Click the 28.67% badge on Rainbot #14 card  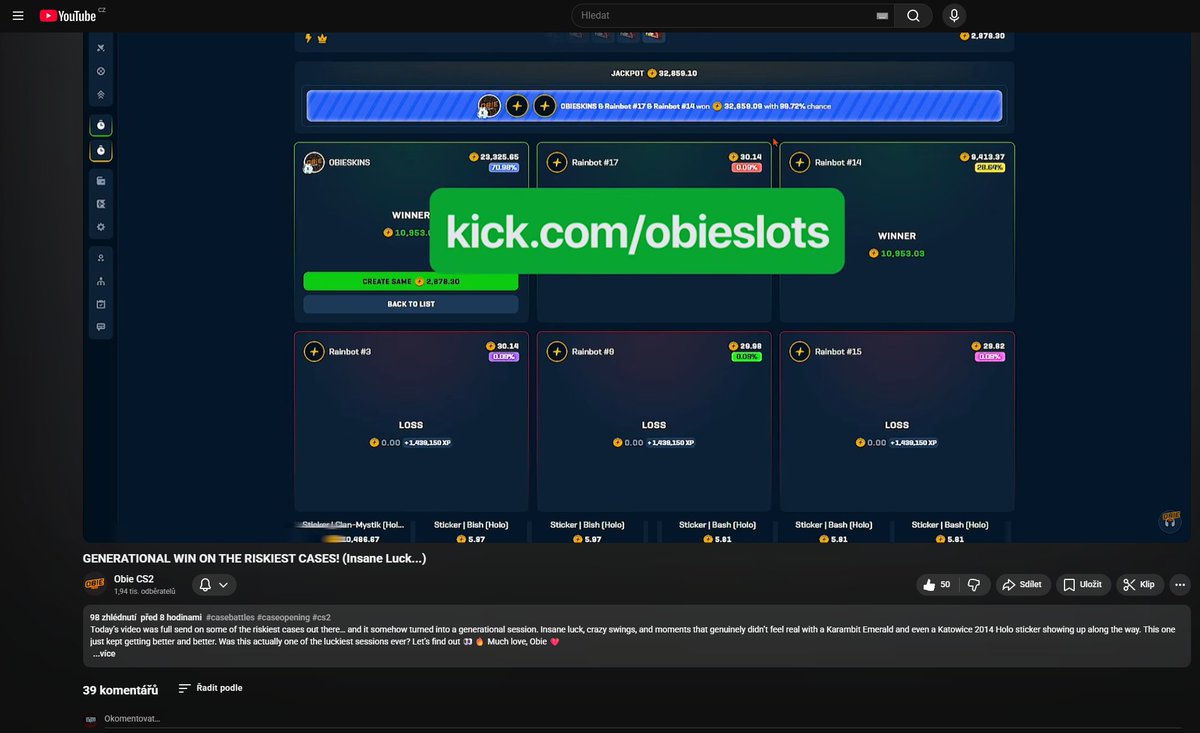point(990,168)
